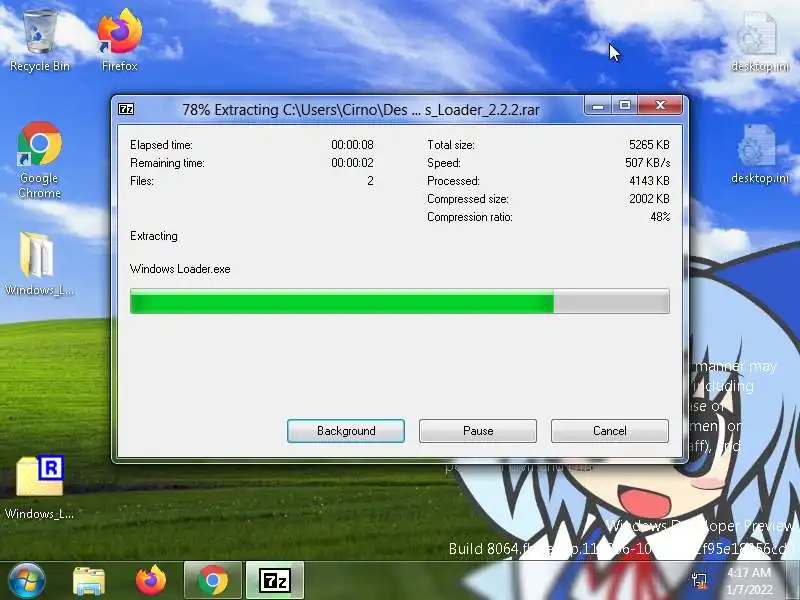The width and height of the screenshot is (800, 600).
Task: Launch the Firefox desktop shortcut
Action: [x=119, y=41]
